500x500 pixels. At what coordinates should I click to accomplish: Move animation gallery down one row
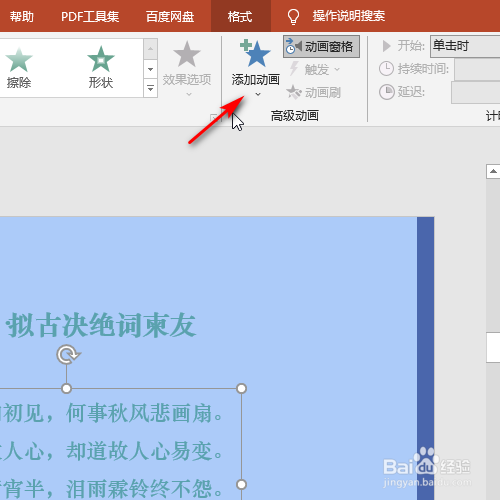coord(150,69)
